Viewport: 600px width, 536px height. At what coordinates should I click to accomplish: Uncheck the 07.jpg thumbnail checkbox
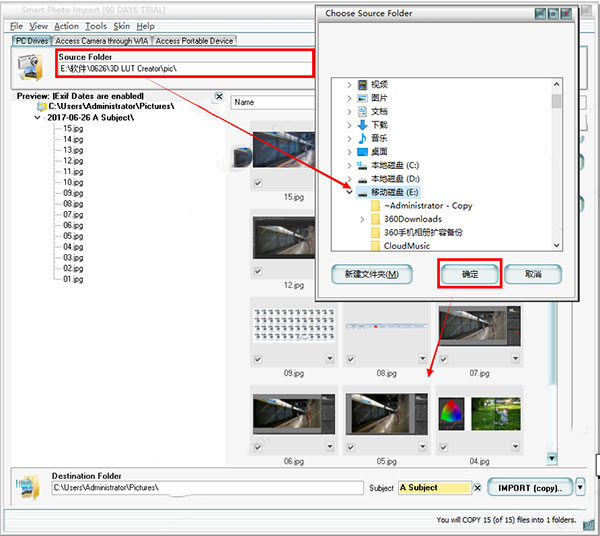443,359
